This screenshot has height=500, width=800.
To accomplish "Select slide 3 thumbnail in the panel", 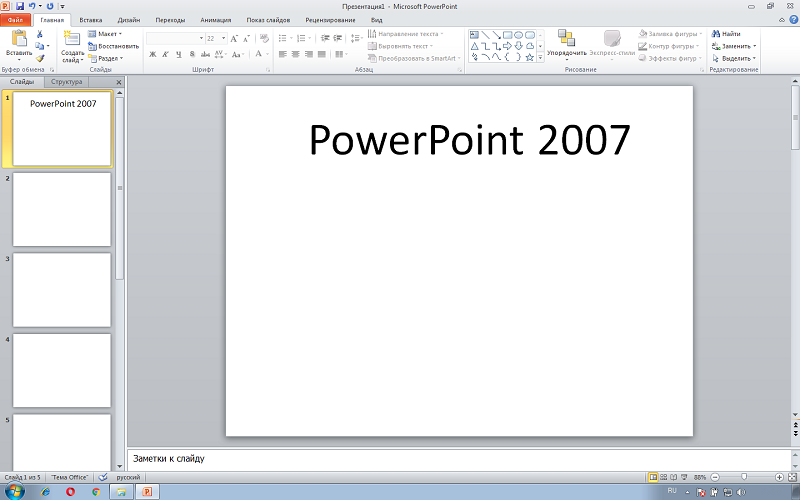I will (x=62, y=290).
